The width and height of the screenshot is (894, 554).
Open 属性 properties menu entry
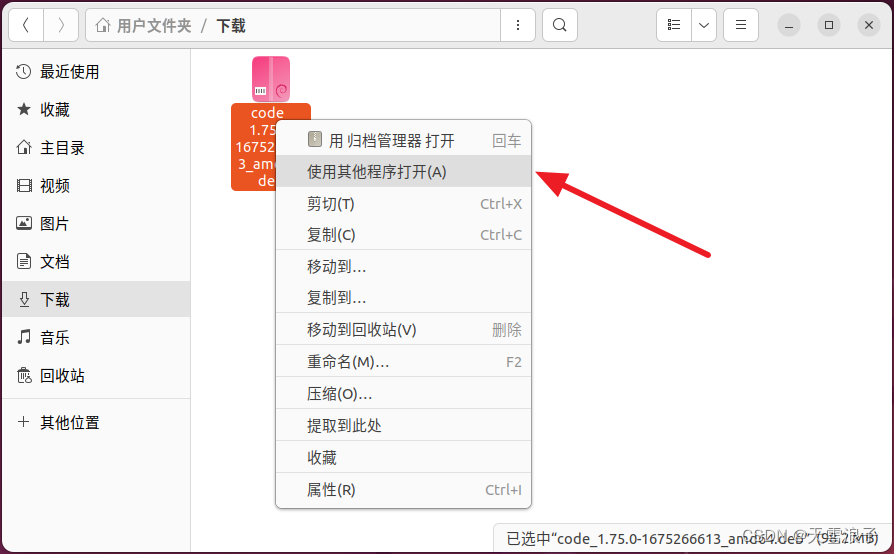(331, 490)
